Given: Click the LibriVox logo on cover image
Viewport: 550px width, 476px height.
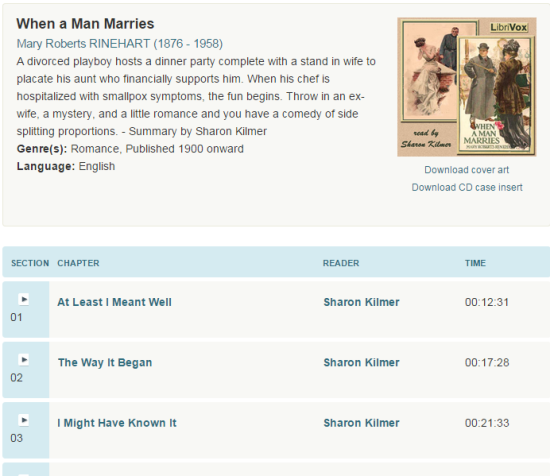Looking at the screenshot, I should coord(509,27).
